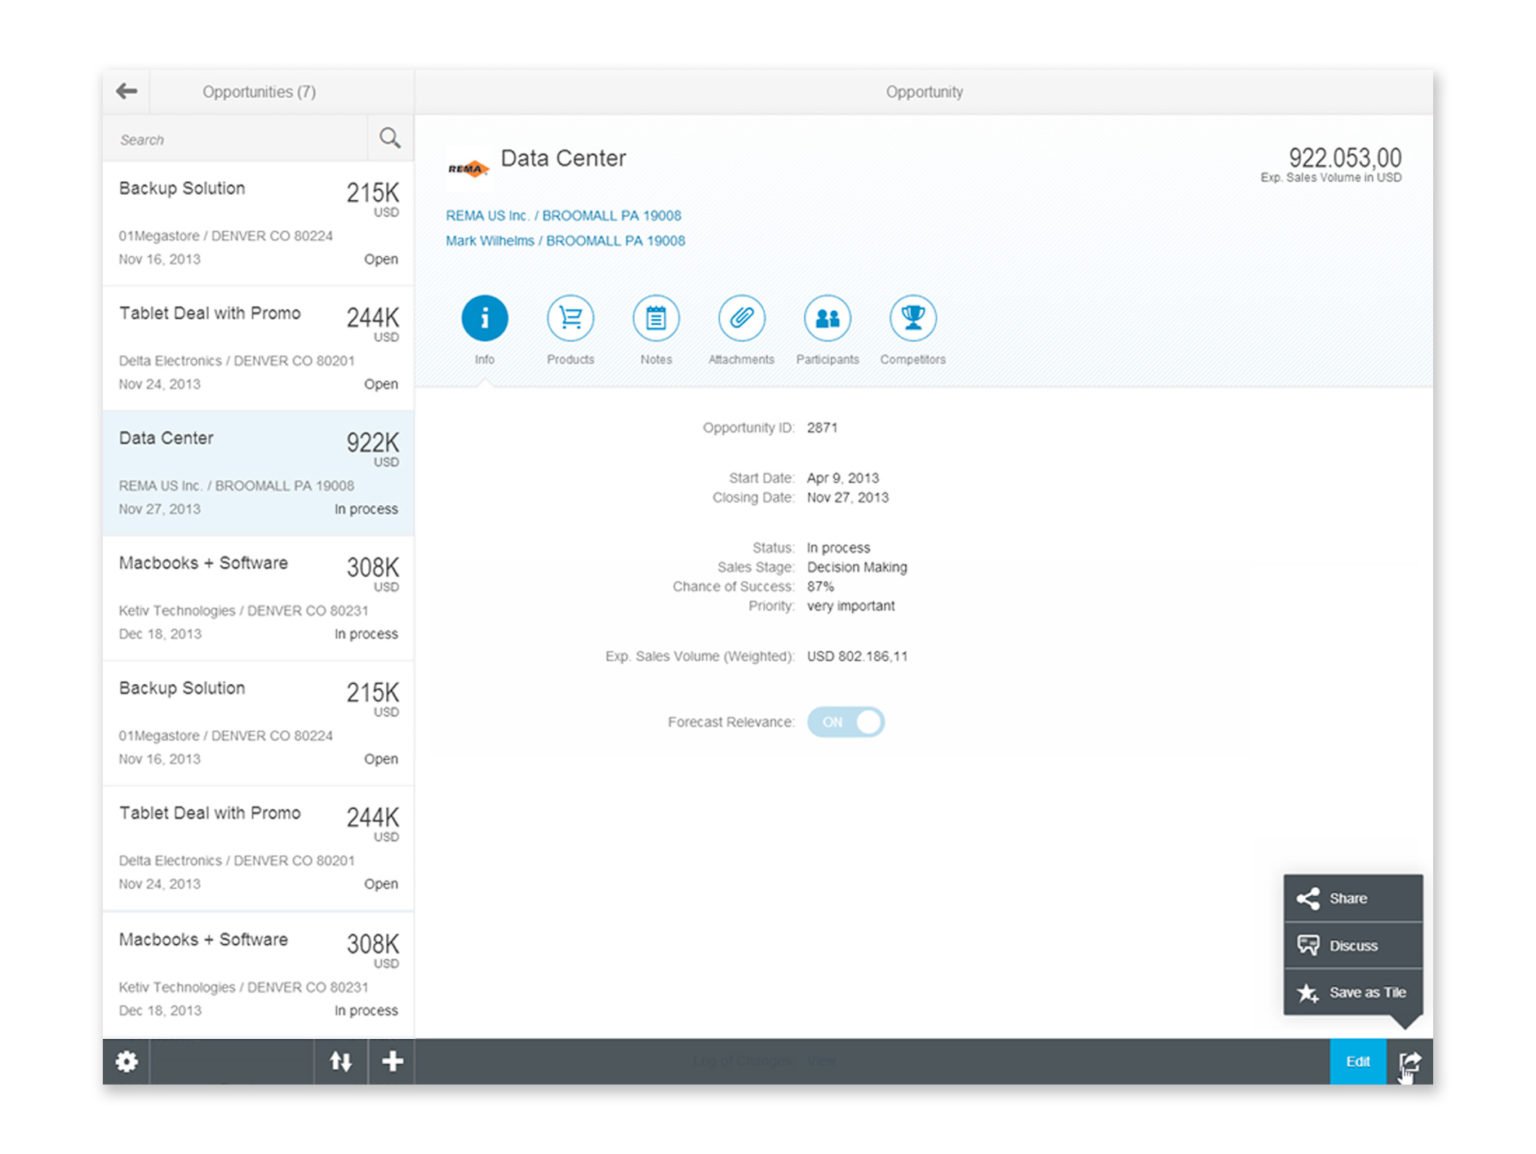
Task: Open the Participants icon tab
Action: click(827, 318)
